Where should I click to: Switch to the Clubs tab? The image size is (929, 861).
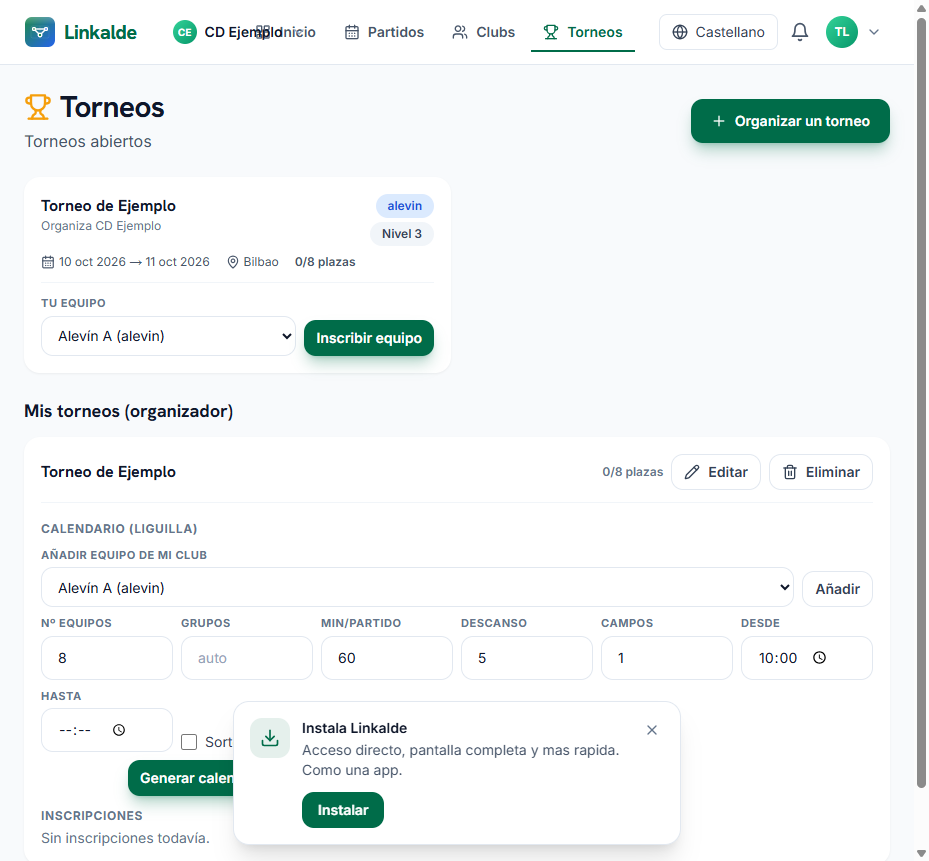(483, 32)
